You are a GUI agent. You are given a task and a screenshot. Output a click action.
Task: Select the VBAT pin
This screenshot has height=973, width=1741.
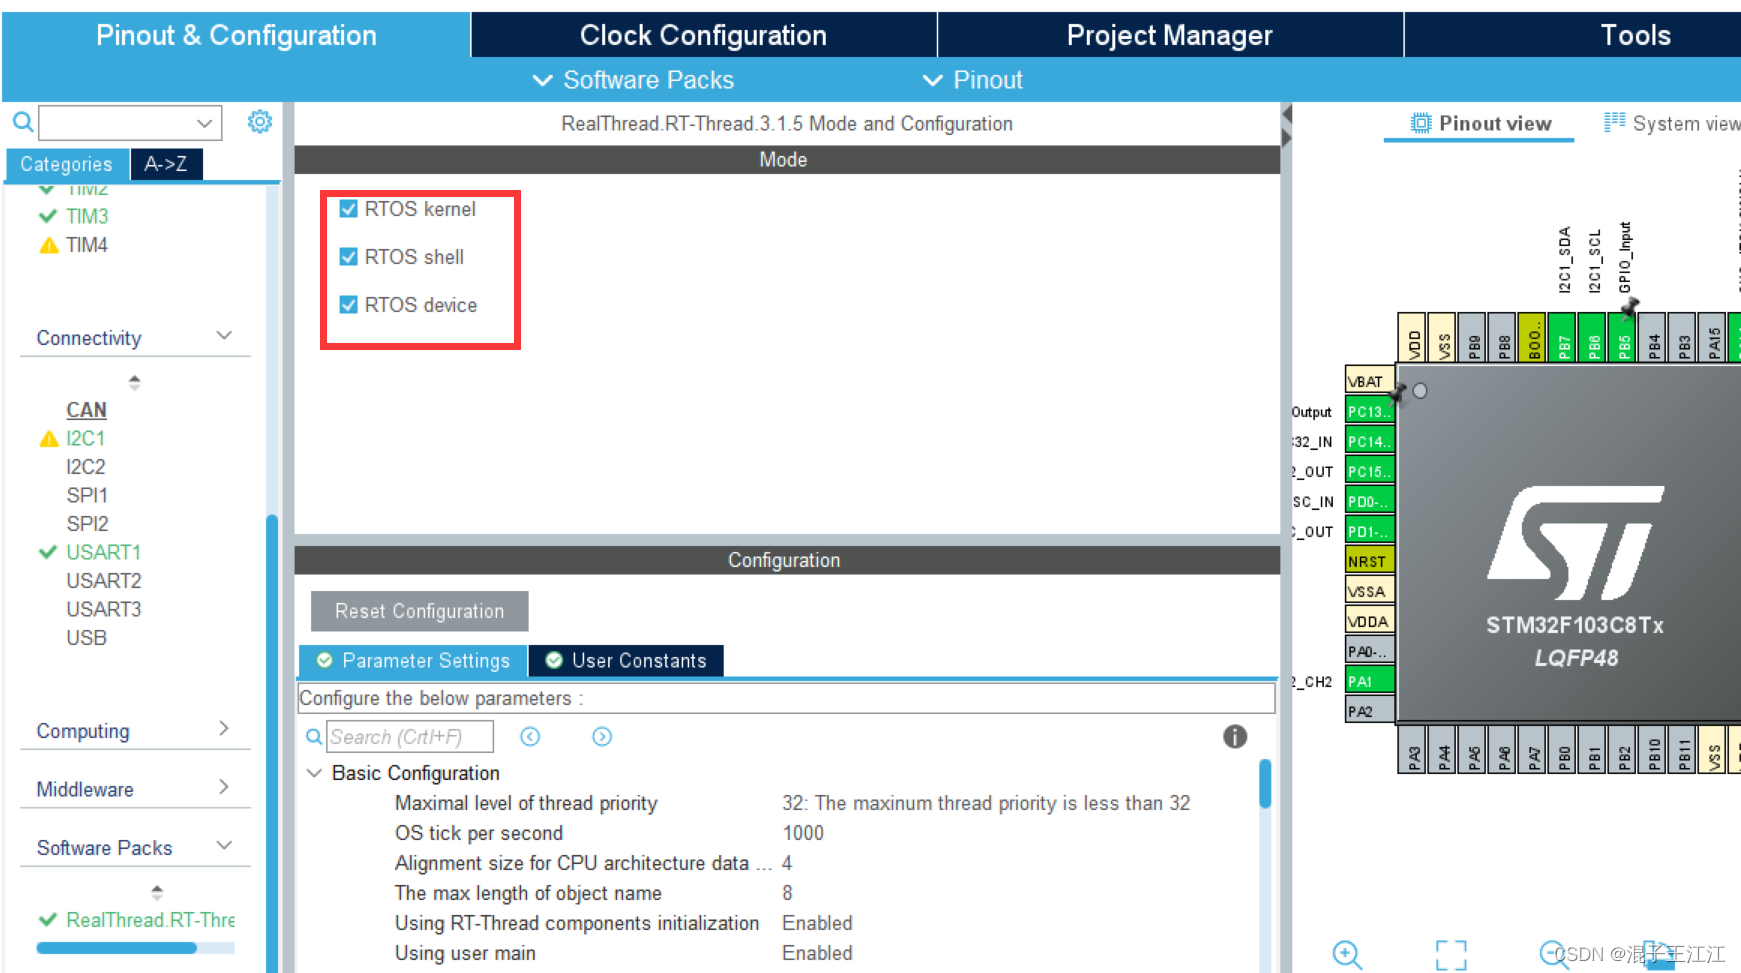[1370, 381]
